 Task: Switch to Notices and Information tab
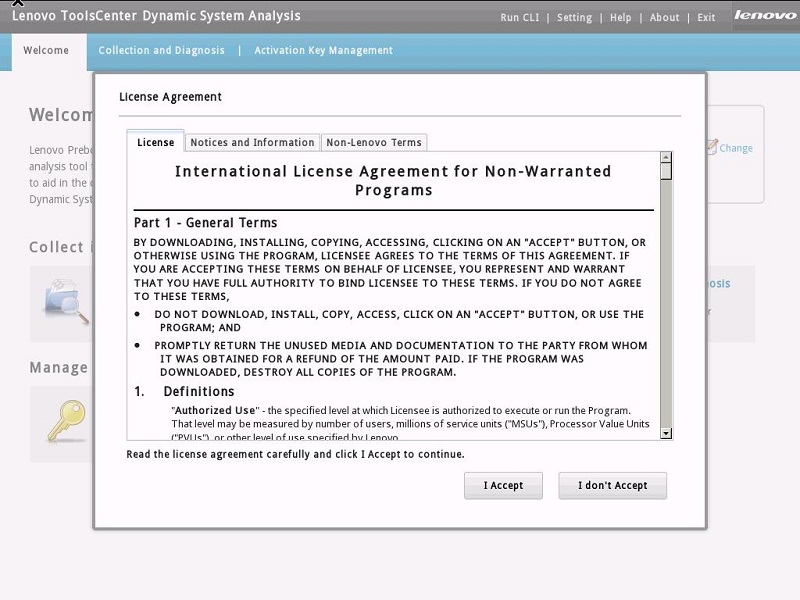click(x=252, y=142)
